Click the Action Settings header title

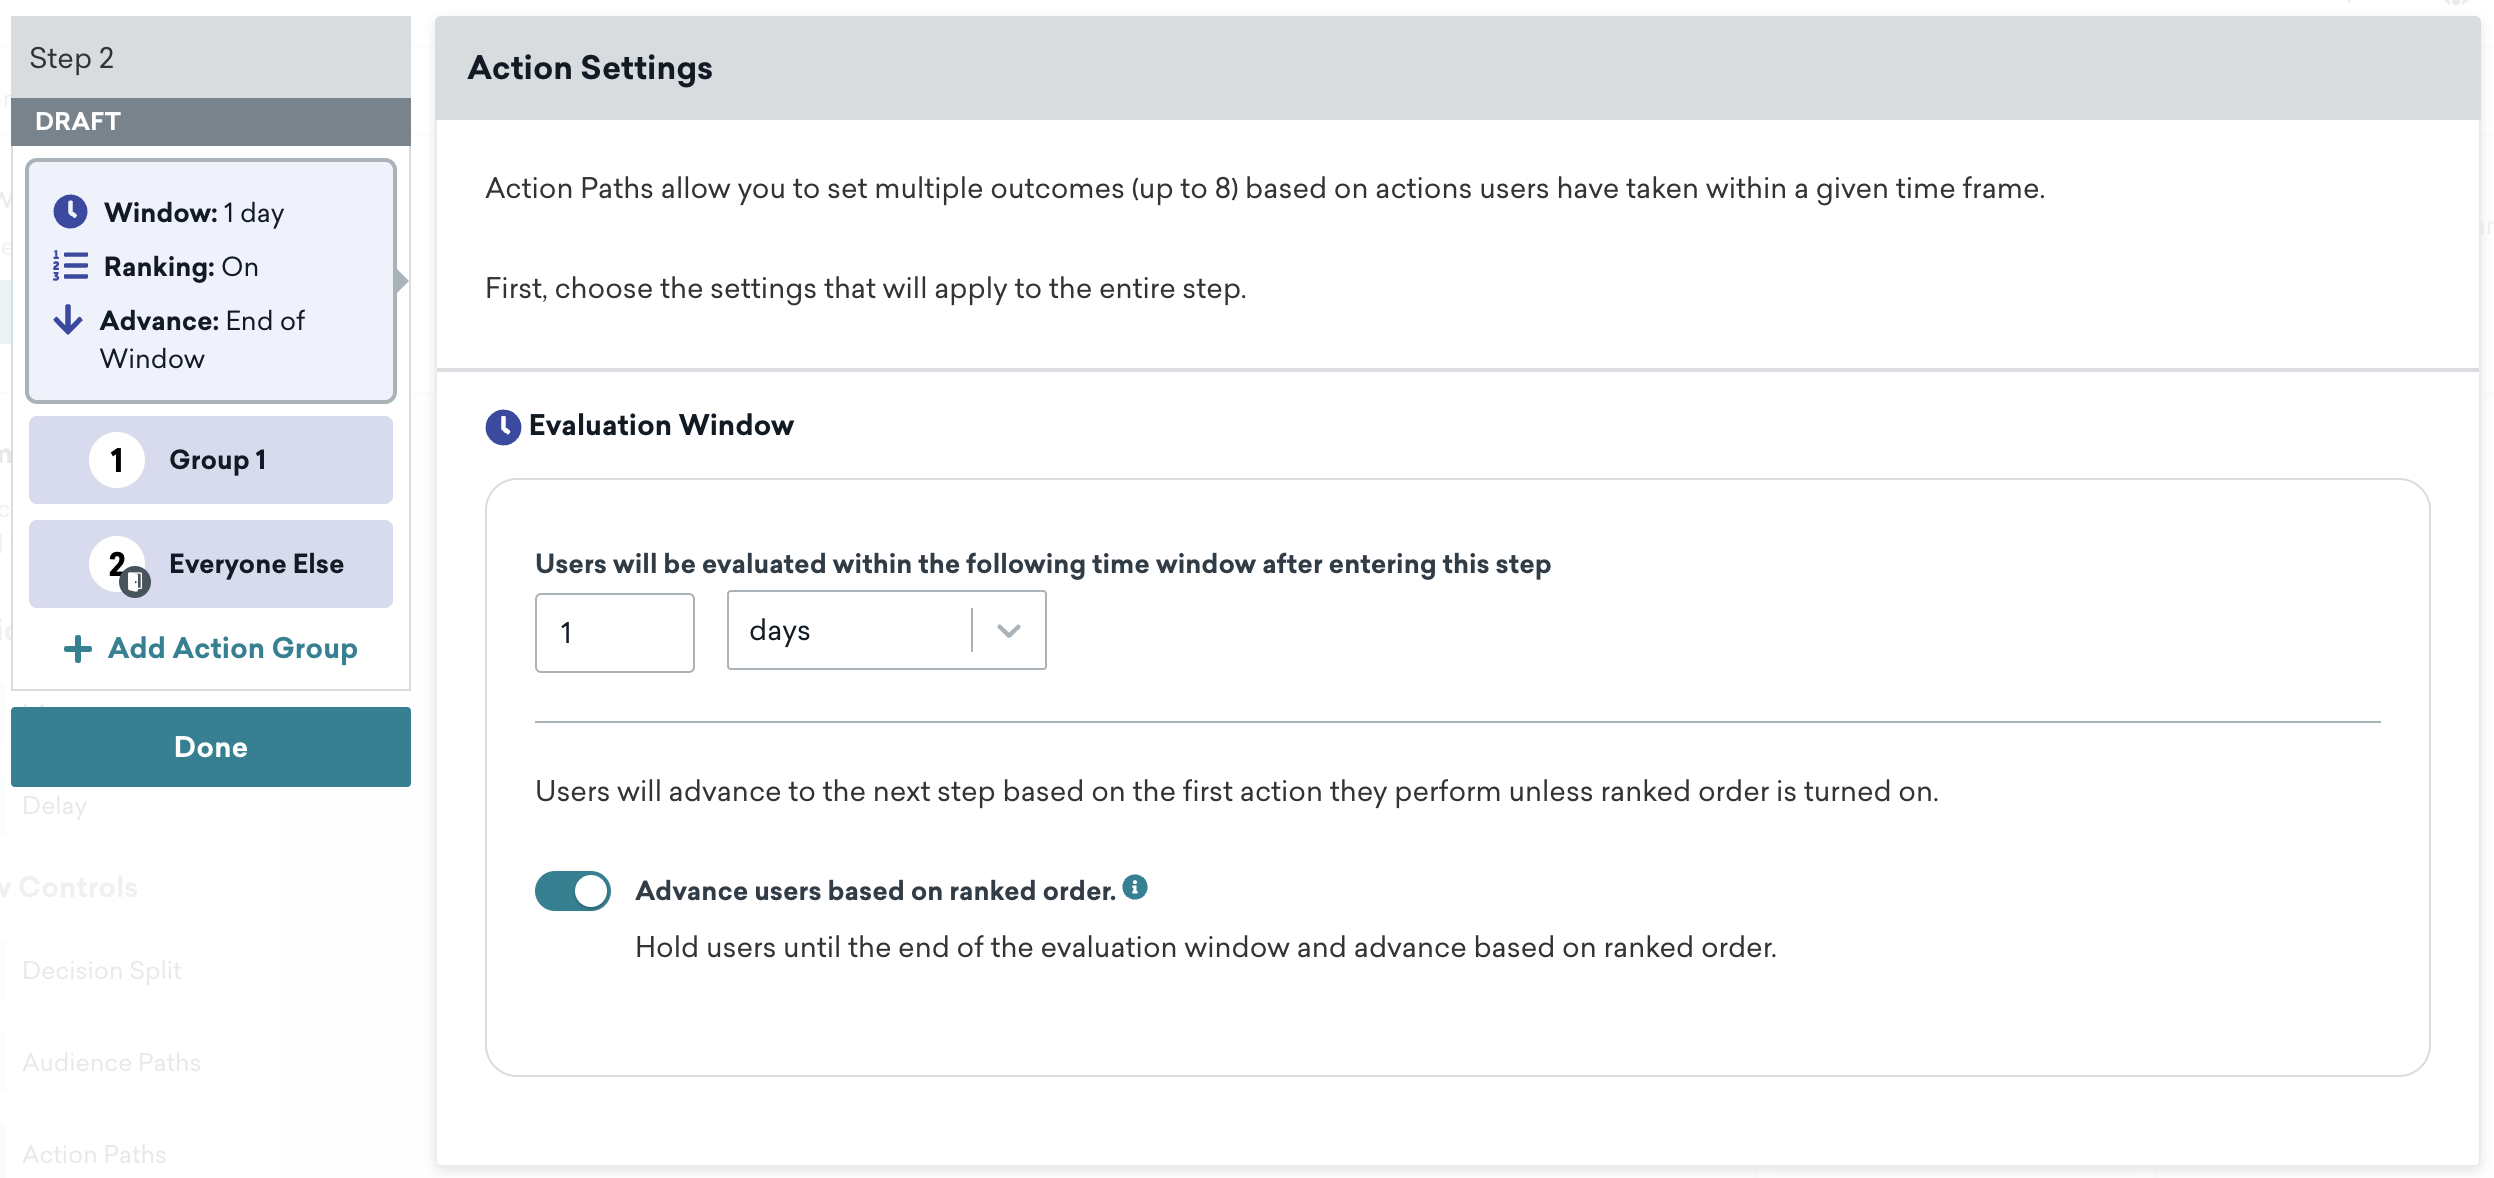pyautogui.click(x=590, y=68)
